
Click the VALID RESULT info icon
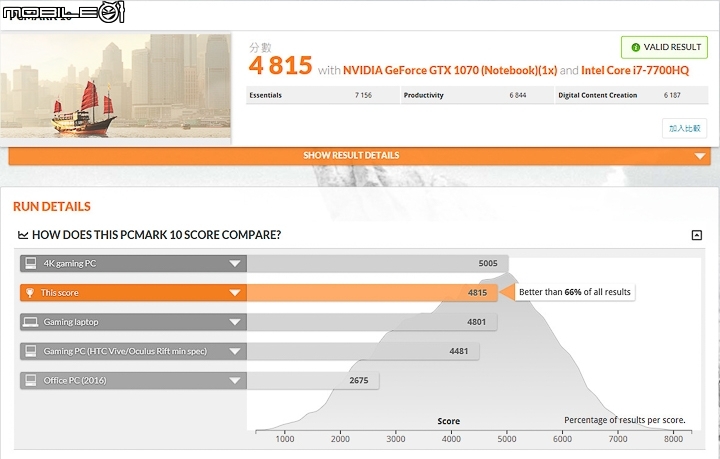click(636, 47)
